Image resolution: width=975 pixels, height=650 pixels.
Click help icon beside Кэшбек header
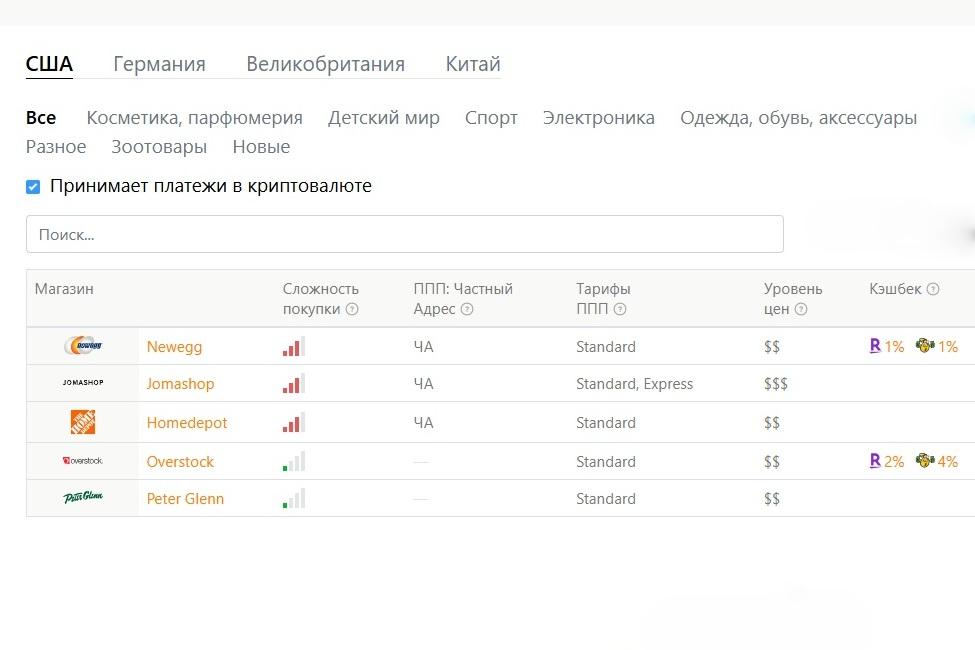click(933, 289)
